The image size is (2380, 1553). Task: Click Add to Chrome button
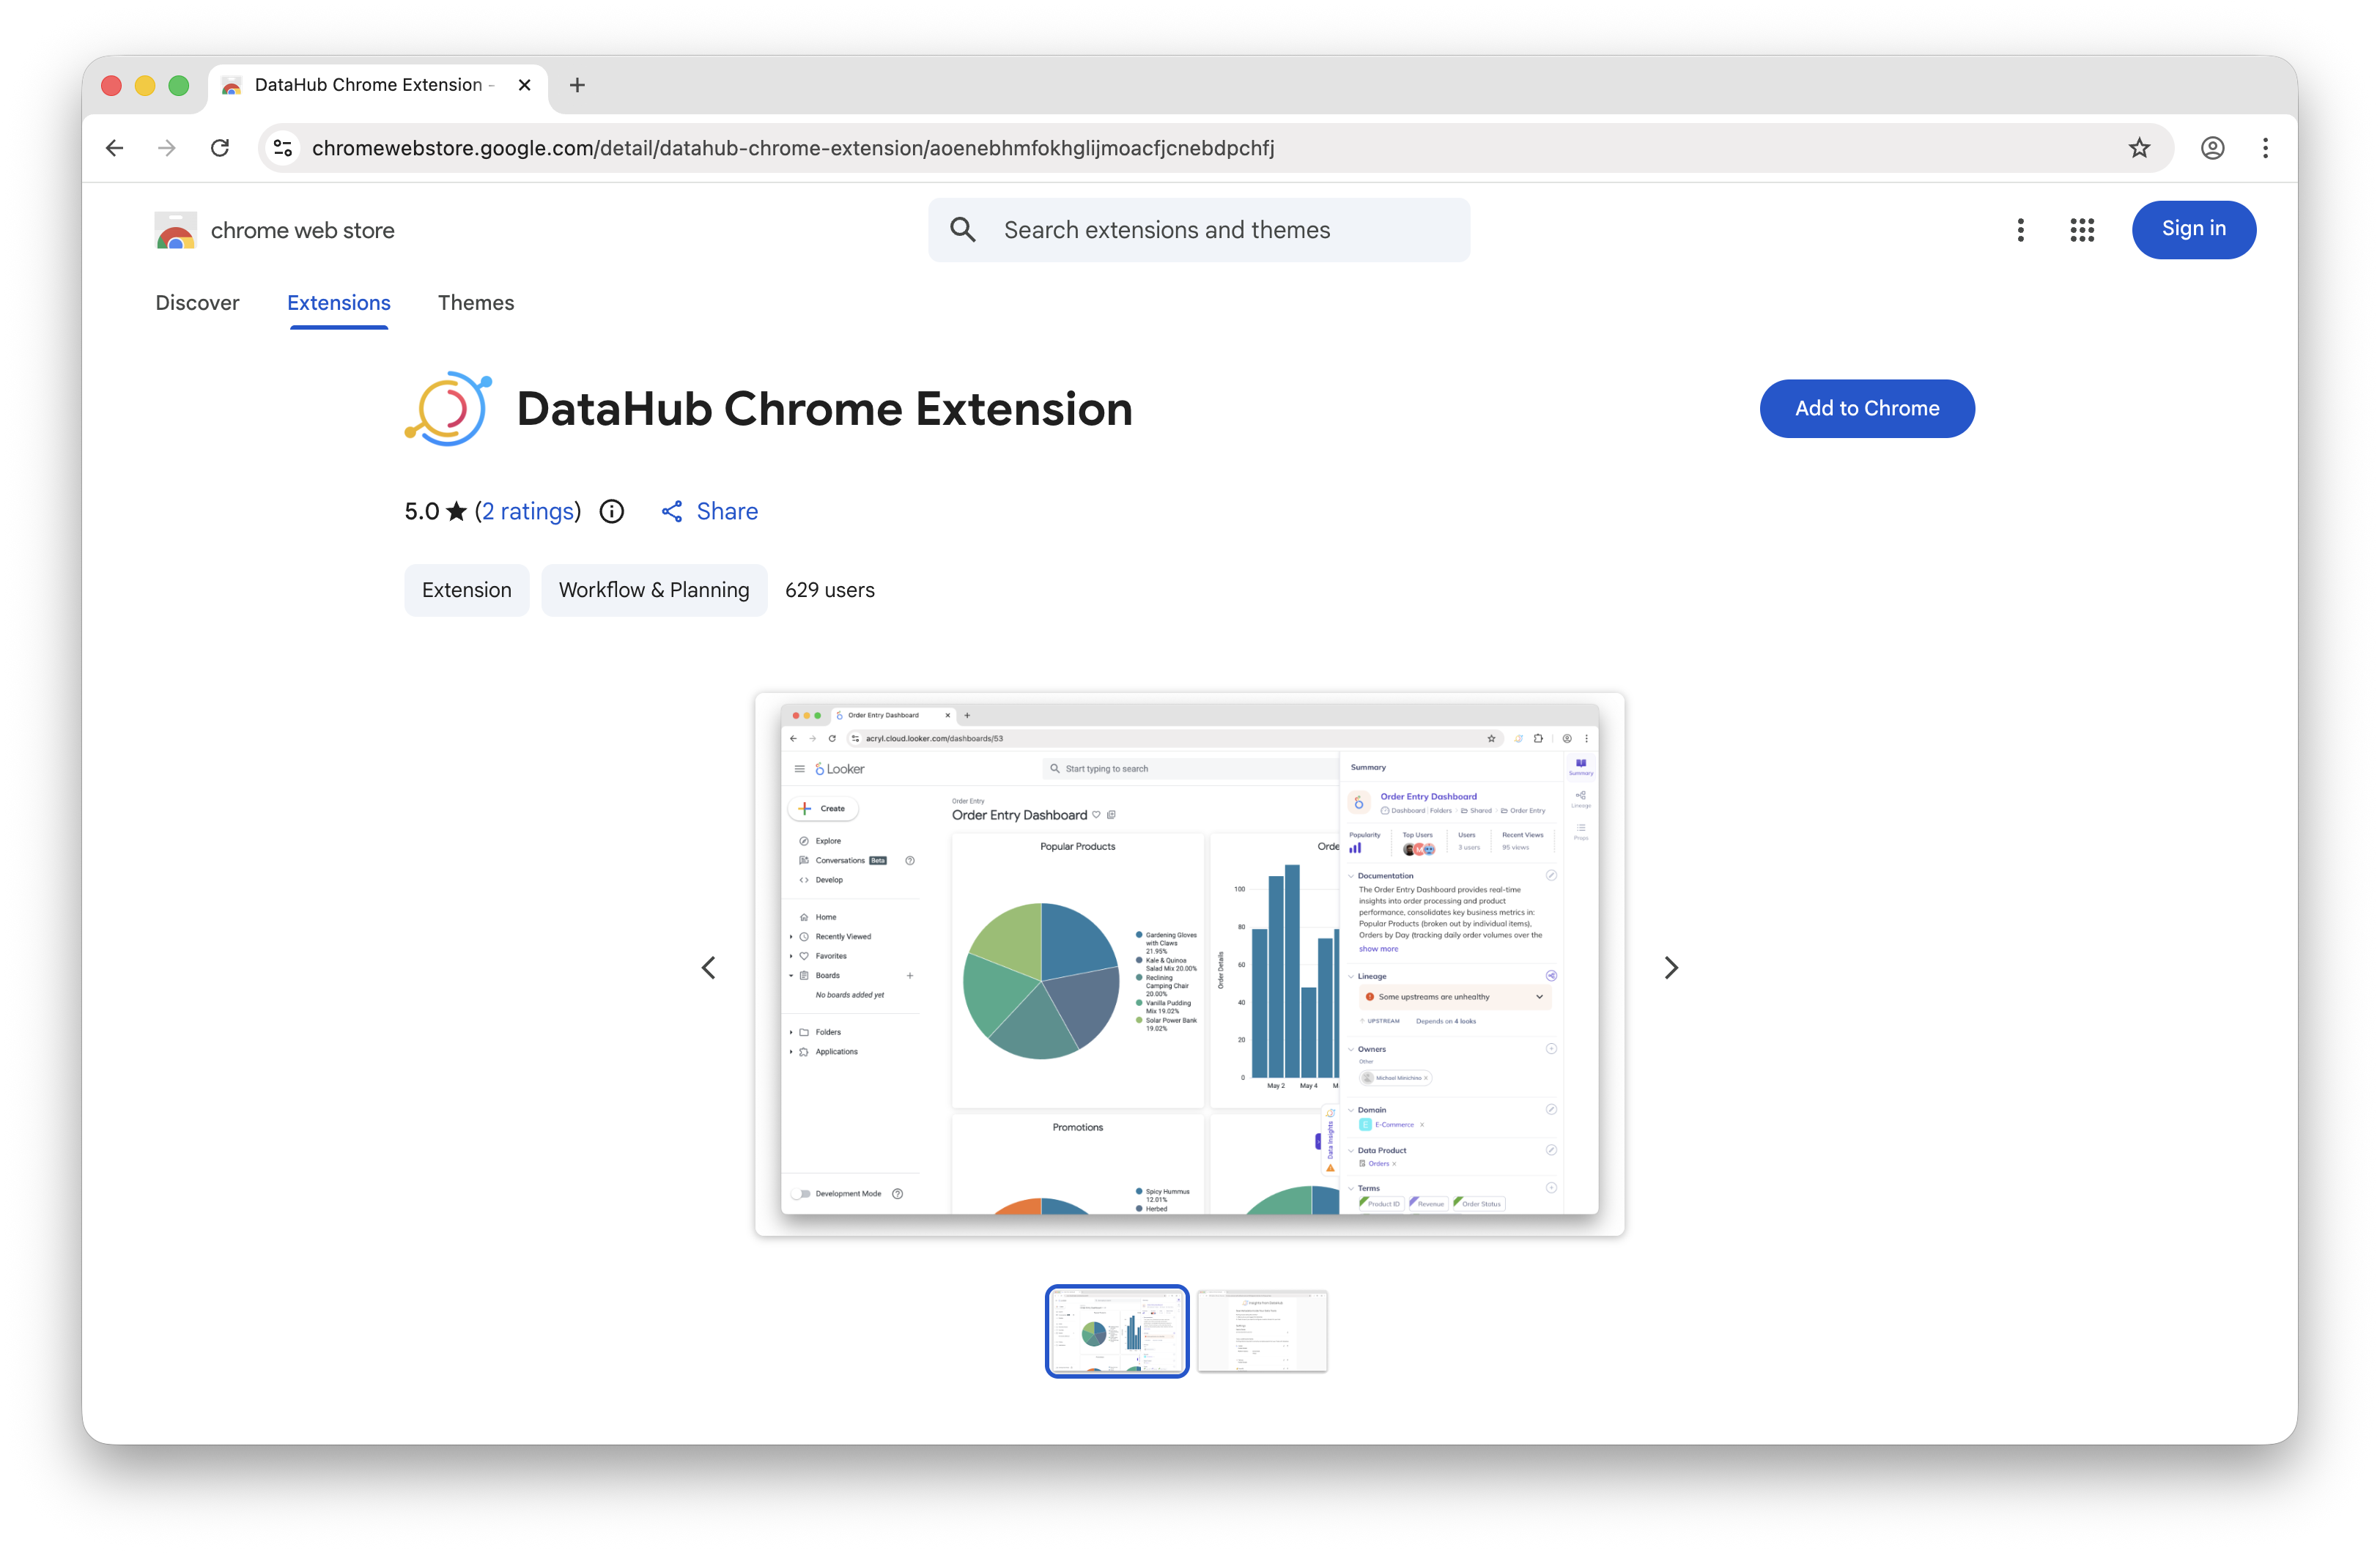[1866, 408]
